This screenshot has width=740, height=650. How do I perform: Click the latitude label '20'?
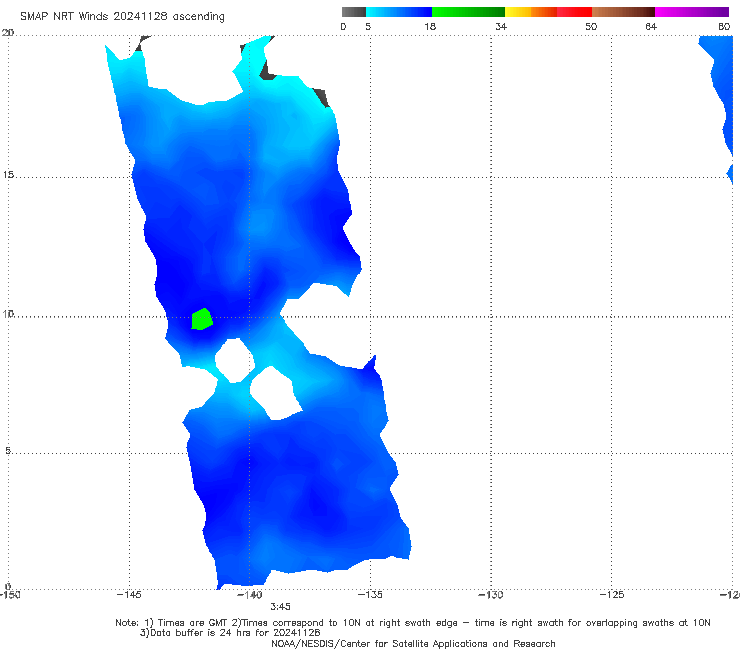point(8,32)
